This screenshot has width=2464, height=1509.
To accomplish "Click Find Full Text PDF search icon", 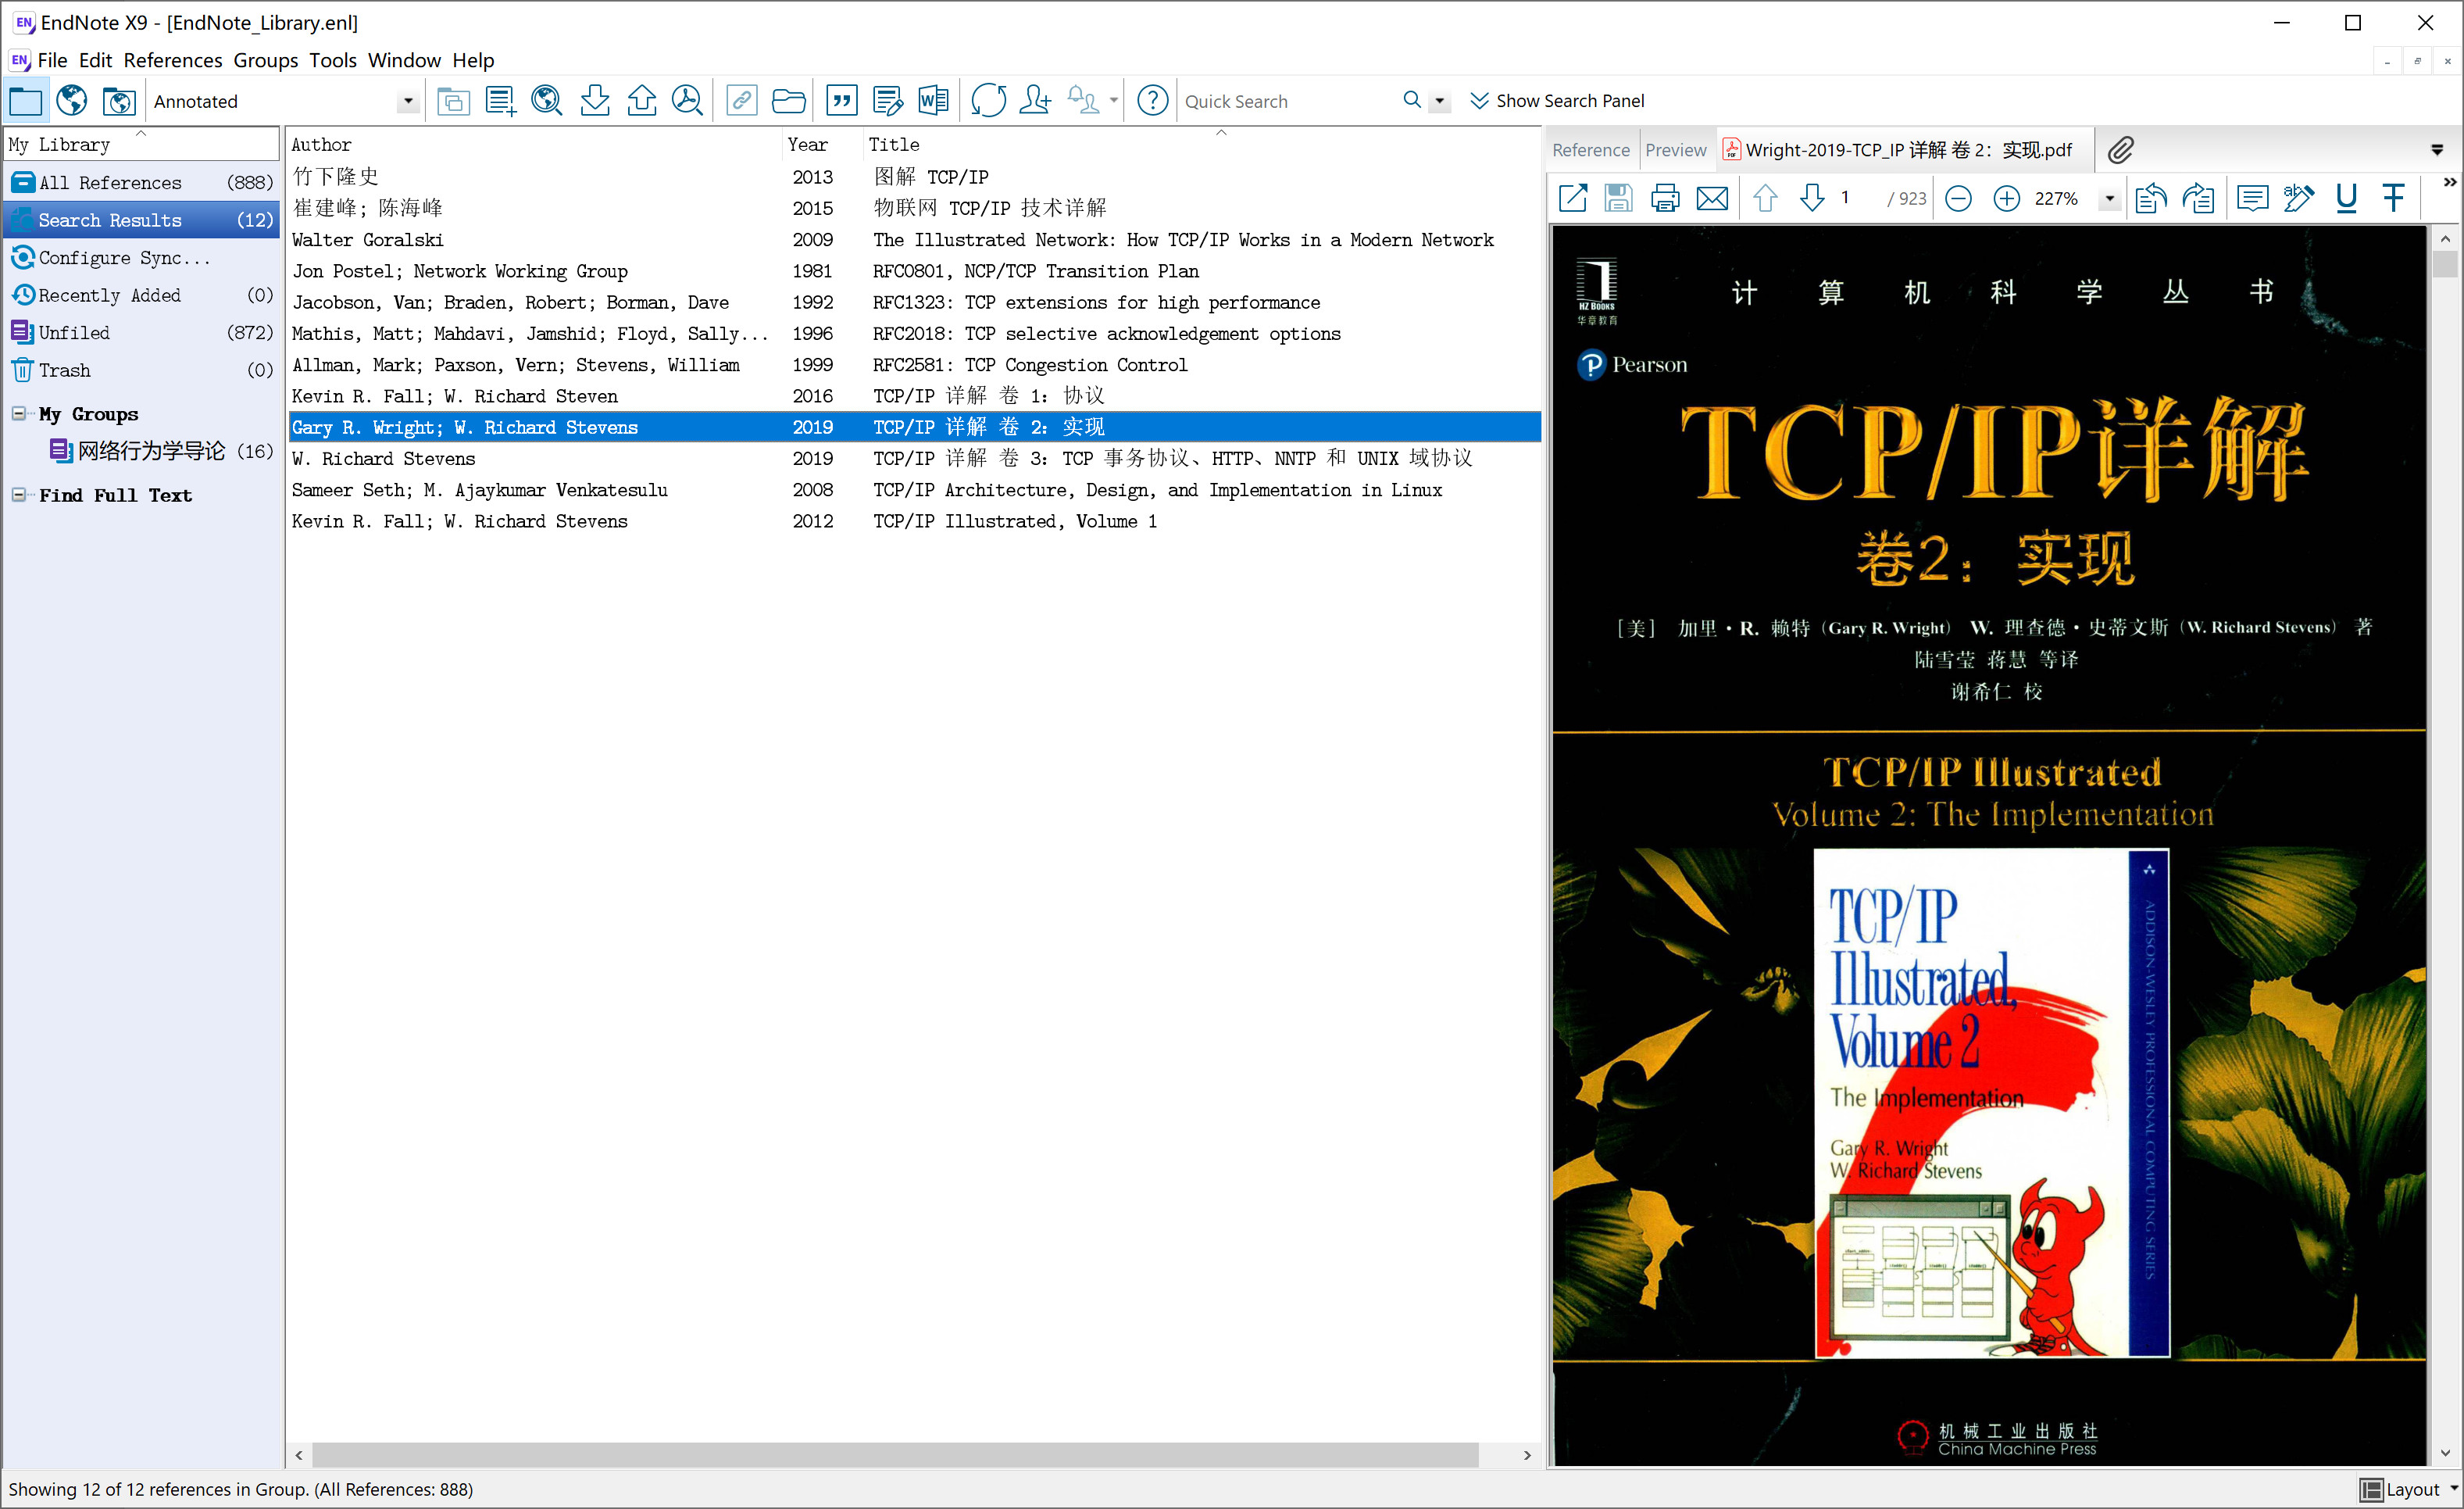I will point(688,101).
